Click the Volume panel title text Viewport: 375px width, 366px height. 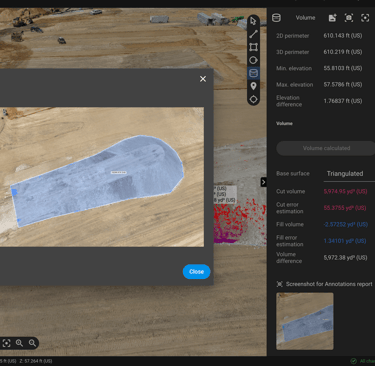pyautogui.click(x=305, y=18)
